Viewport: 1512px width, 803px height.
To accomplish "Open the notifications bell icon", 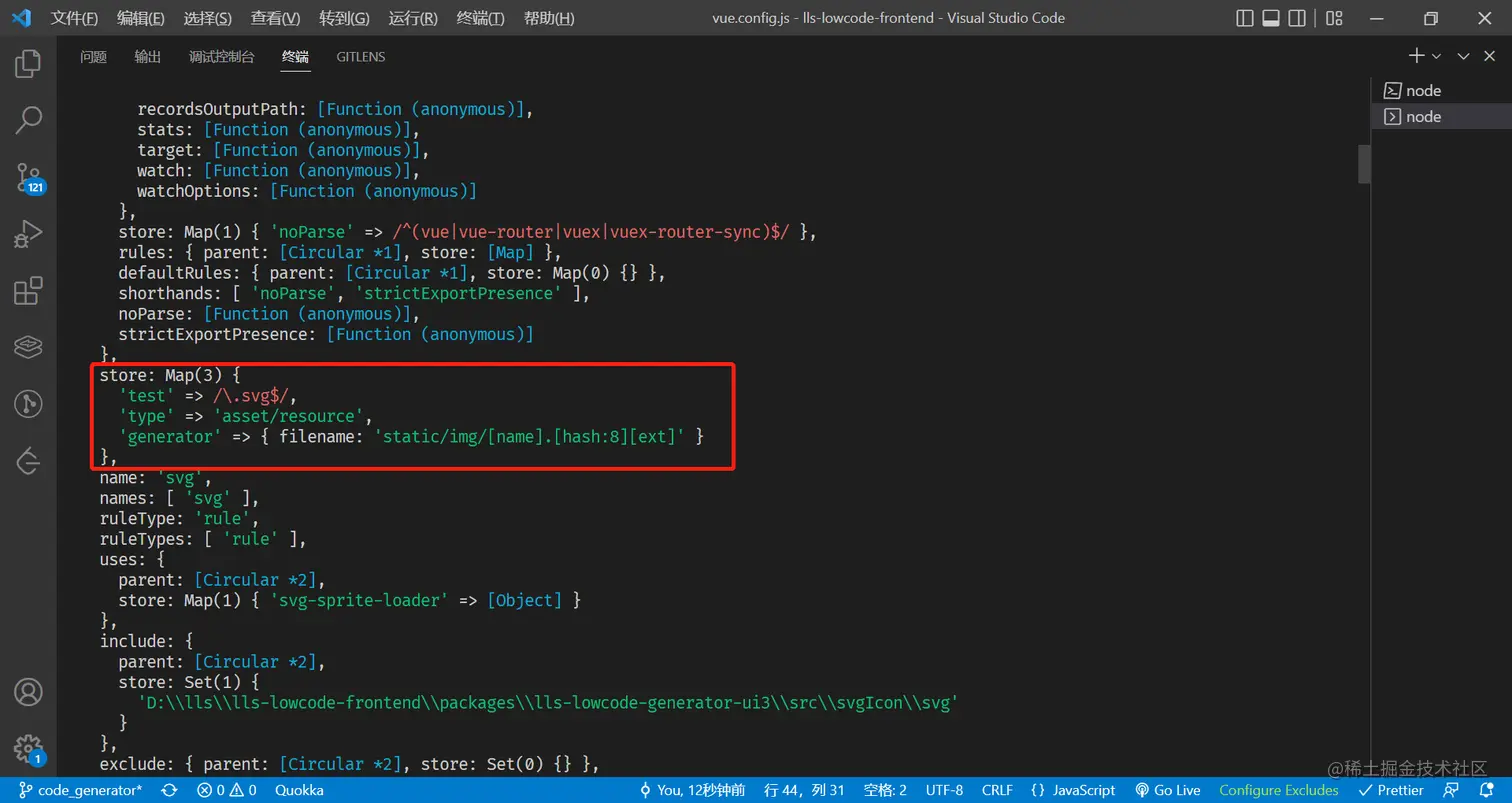I will pyautogui.click(x=1487, y=790).
